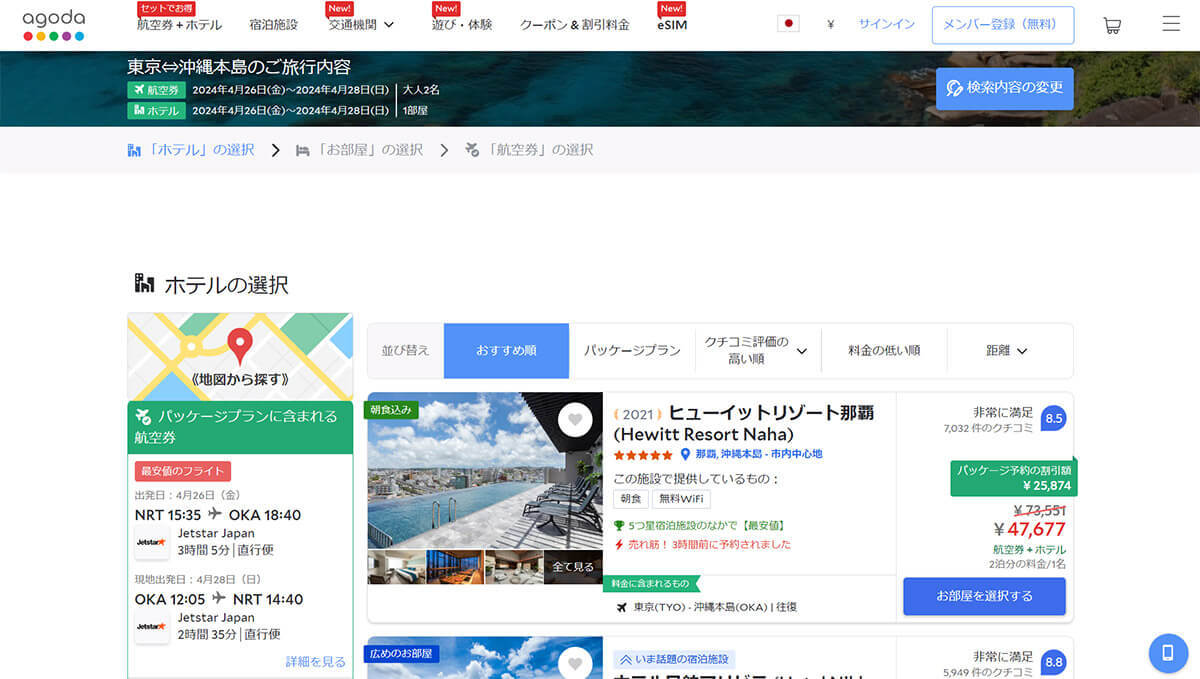Click the 朝食込み photo label
1200x679 pixels.
[391, 410]
